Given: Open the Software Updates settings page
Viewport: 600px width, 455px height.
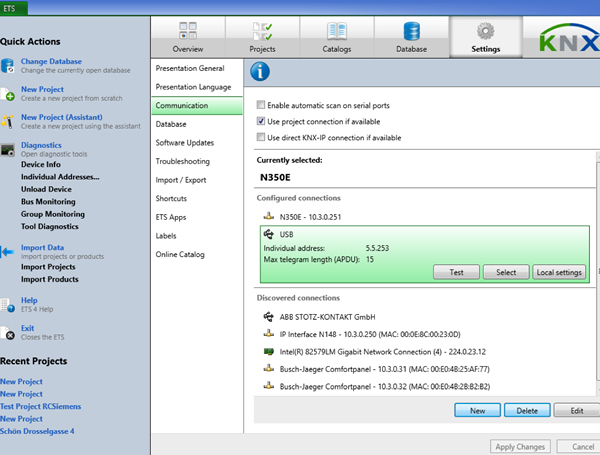Looking at the screenshot, I should point(197,143).
